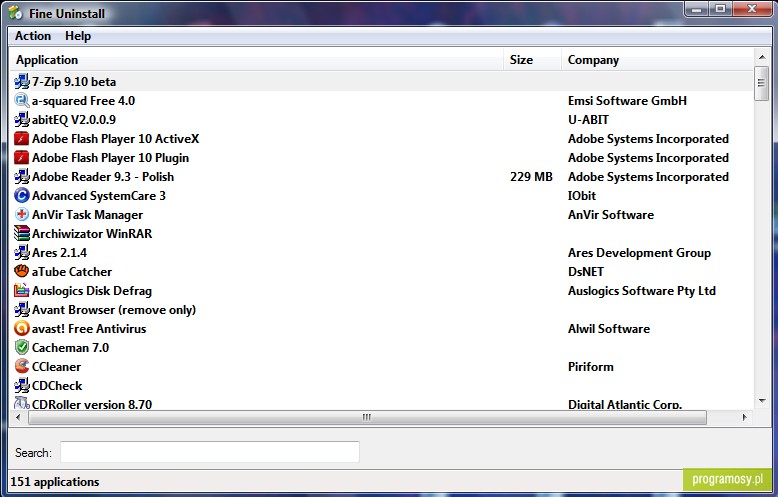
Task: Click the vertical scrollbar up arrow
Action: 762,57
